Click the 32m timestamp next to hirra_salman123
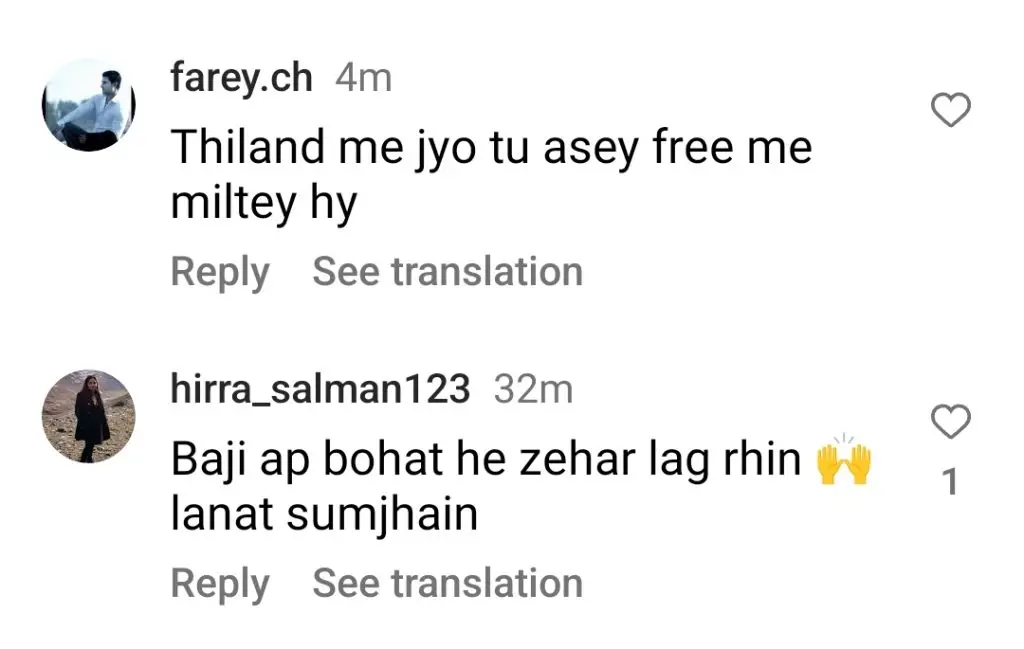Viewport: 1024px width, 649px height. click(x=533, y=390)
